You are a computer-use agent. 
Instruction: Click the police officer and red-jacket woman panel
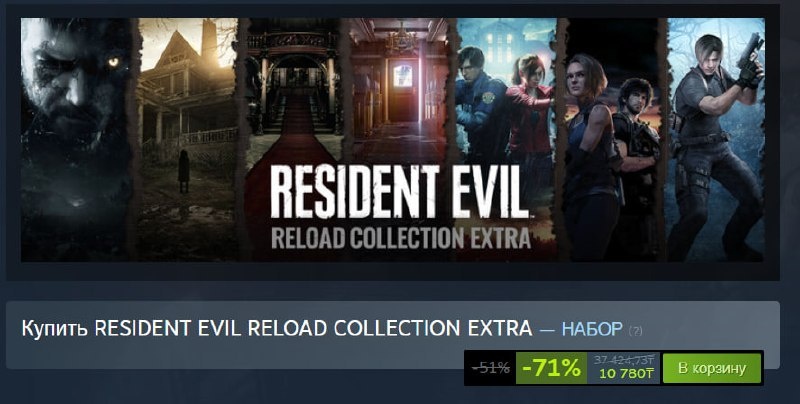[x=505, y=102]
